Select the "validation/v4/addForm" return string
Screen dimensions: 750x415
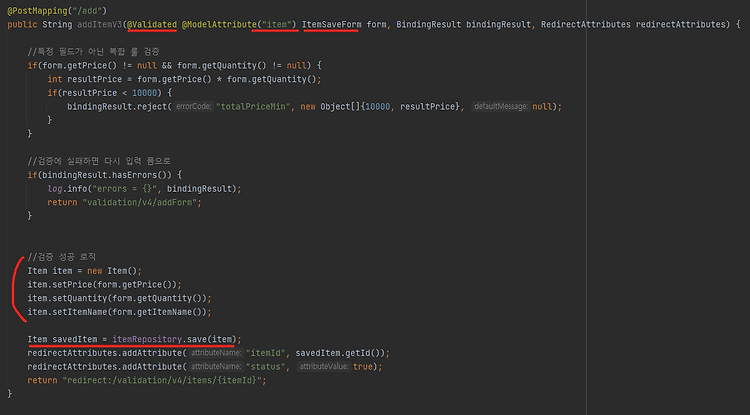(x=140, y=202)
